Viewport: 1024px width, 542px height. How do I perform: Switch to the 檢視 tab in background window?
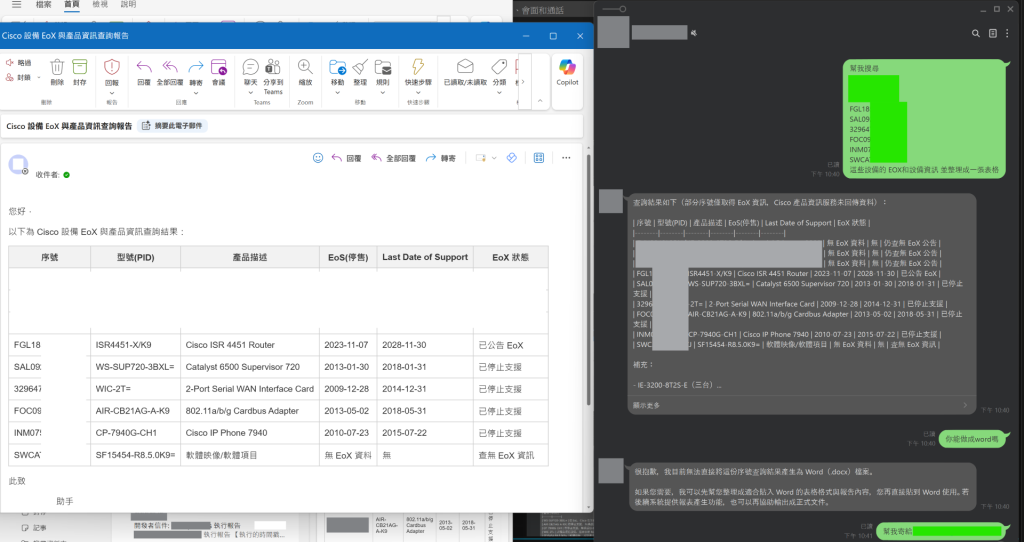(x=100, y=5)
